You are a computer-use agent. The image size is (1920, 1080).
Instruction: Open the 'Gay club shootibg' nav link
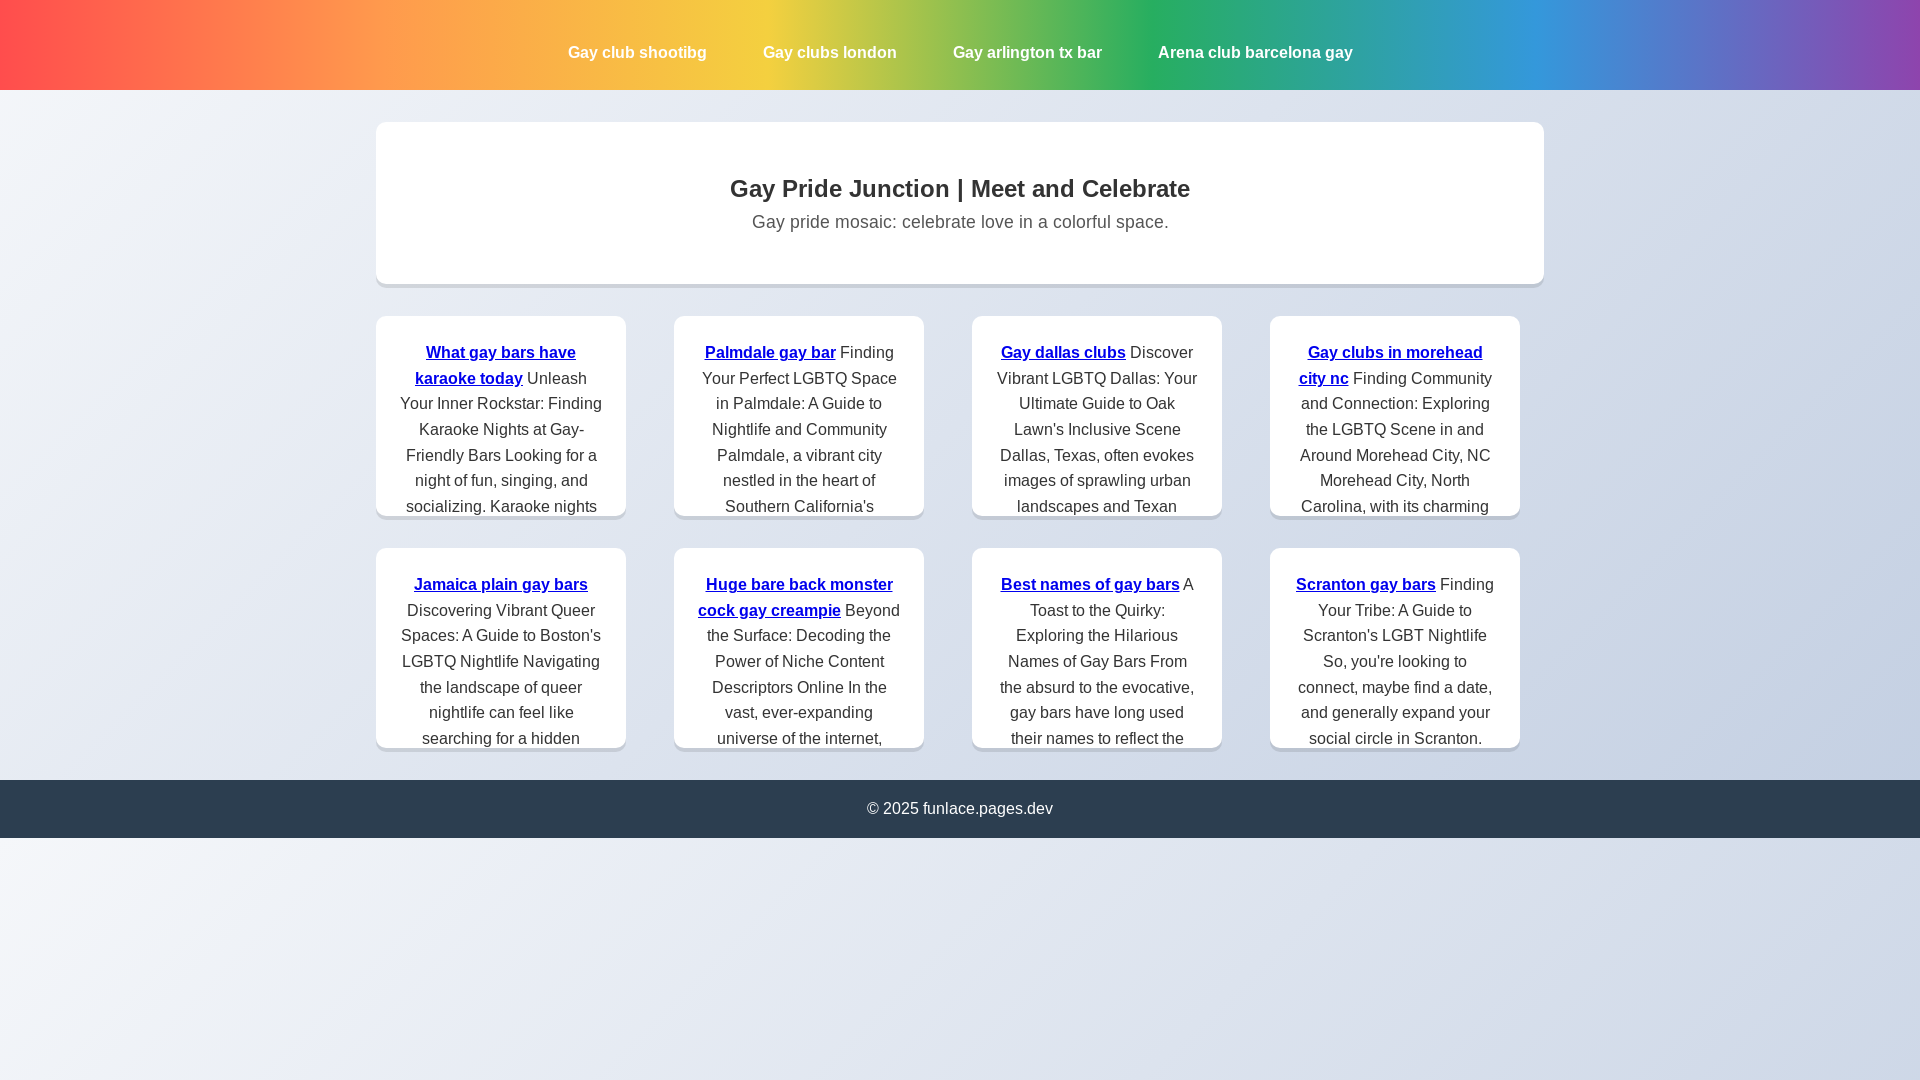pyautogui.click(x=637, y=52)
